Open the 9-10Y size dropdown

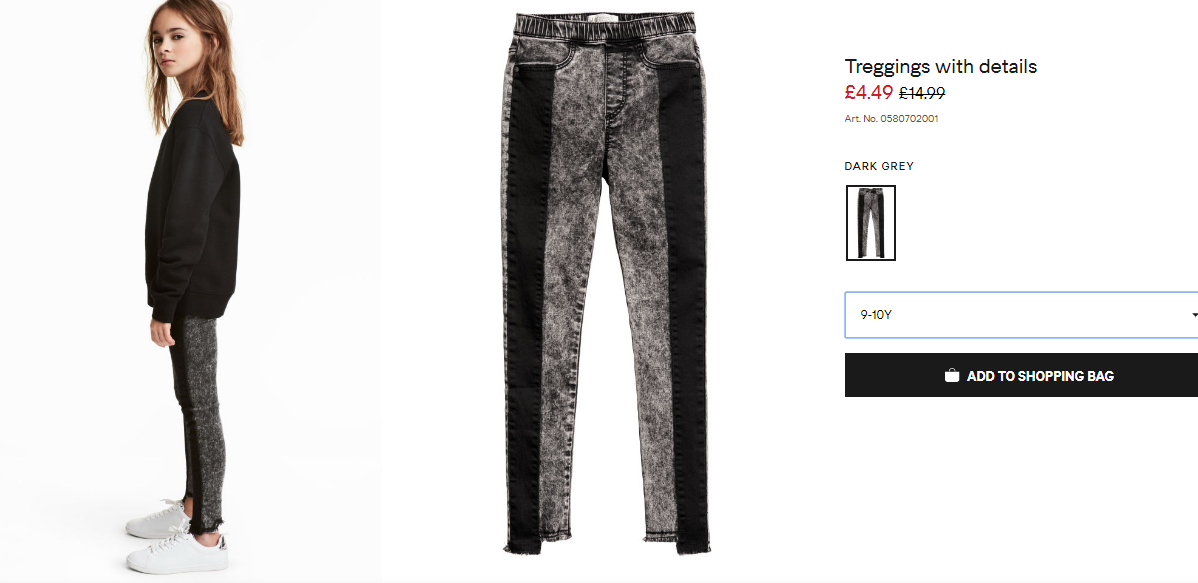[x=1022, y=315]
